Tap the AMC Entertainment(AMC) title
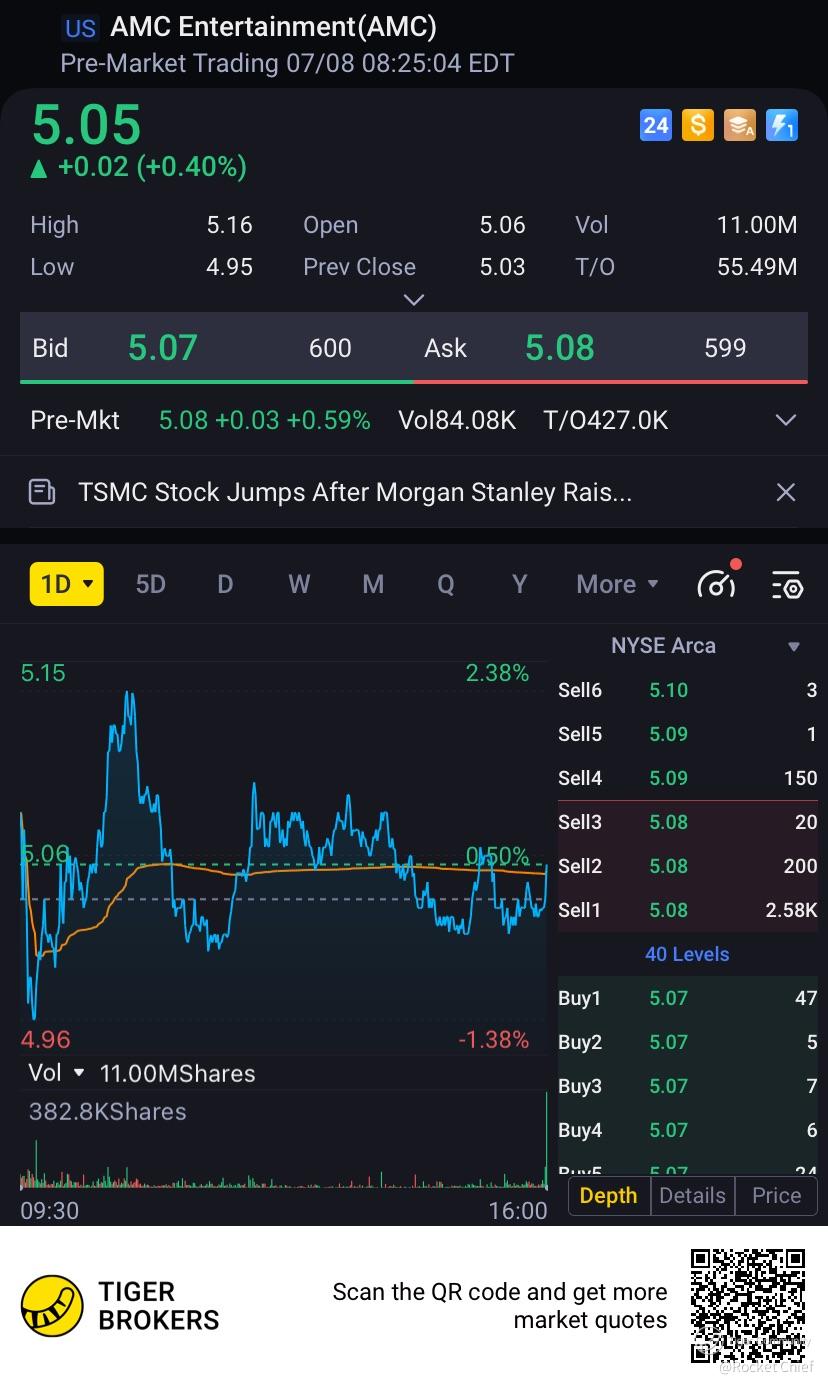Screen dimensions: 828x1386 [273, 27]
